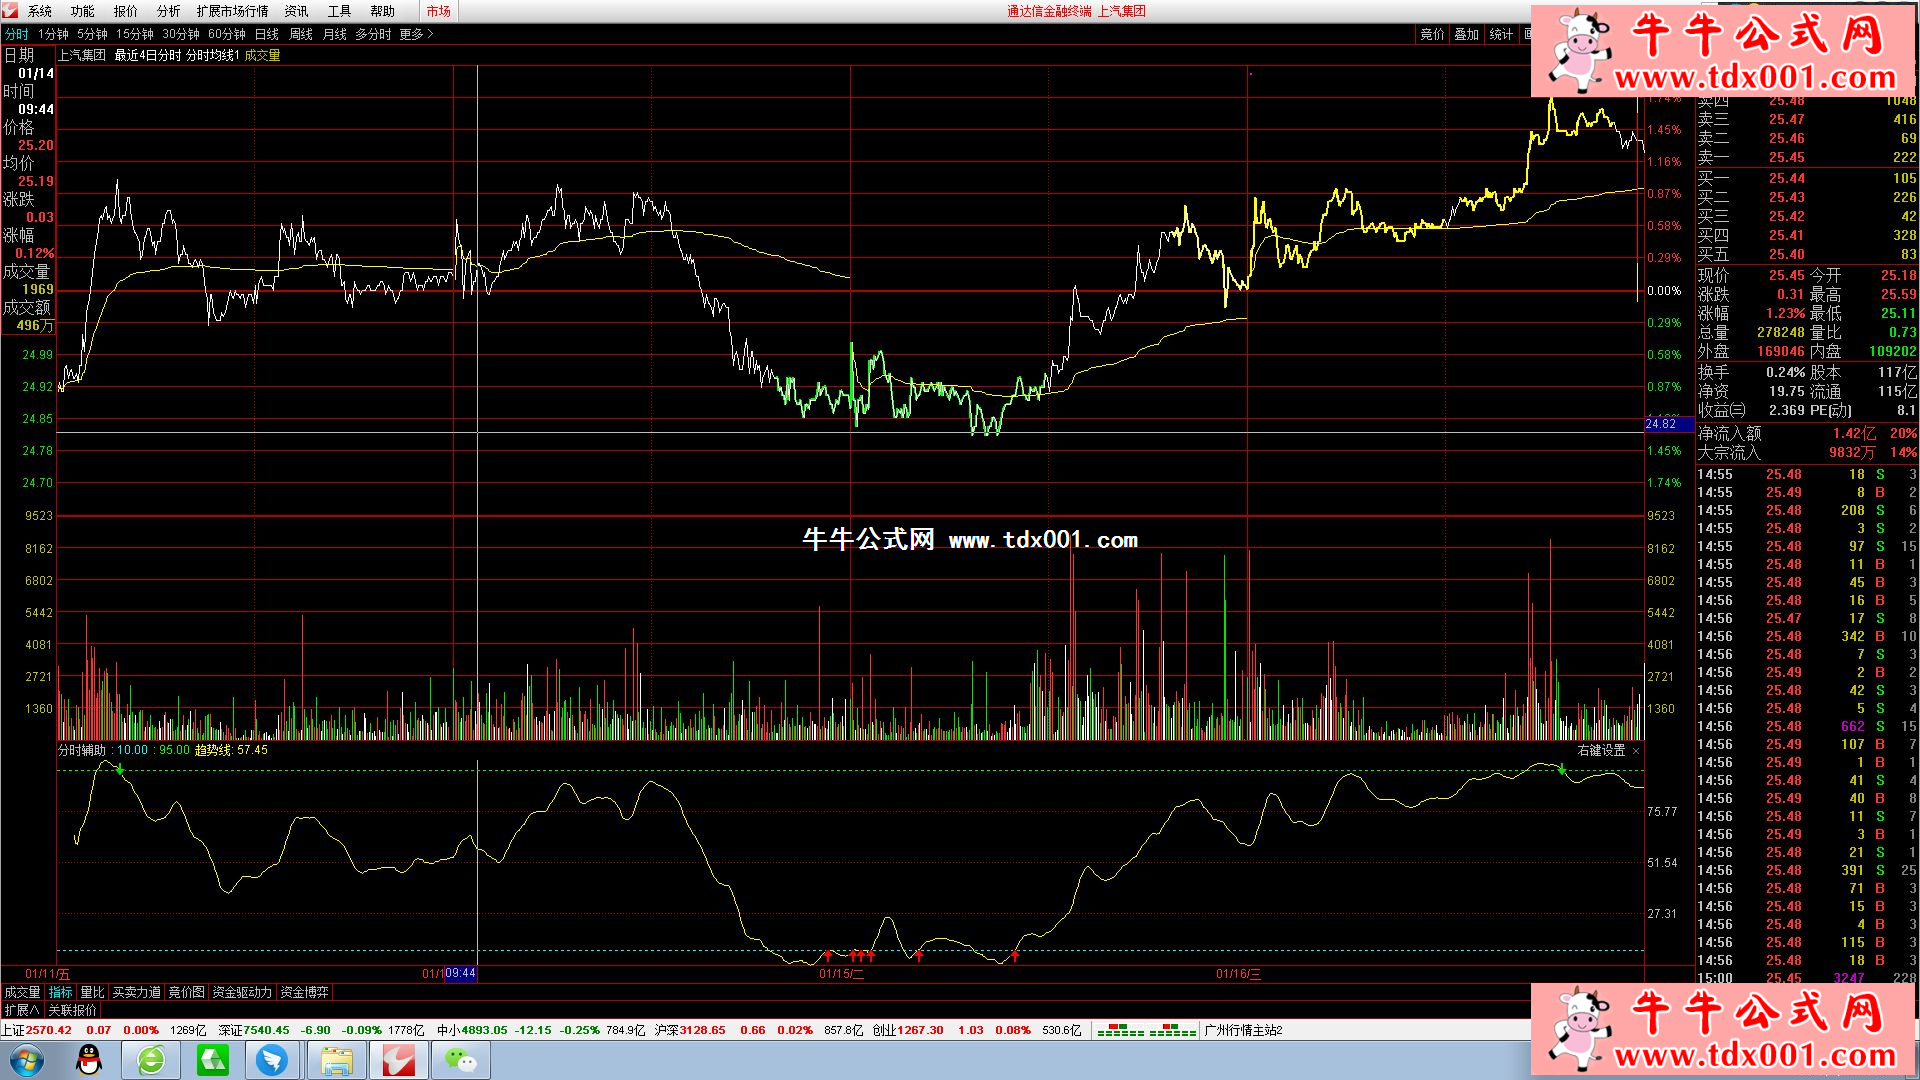Image resolution: width=1920 pixels, height=1080 pixels.
Task: Click the 竞价 button above chart
Action: coord(1432,34)
